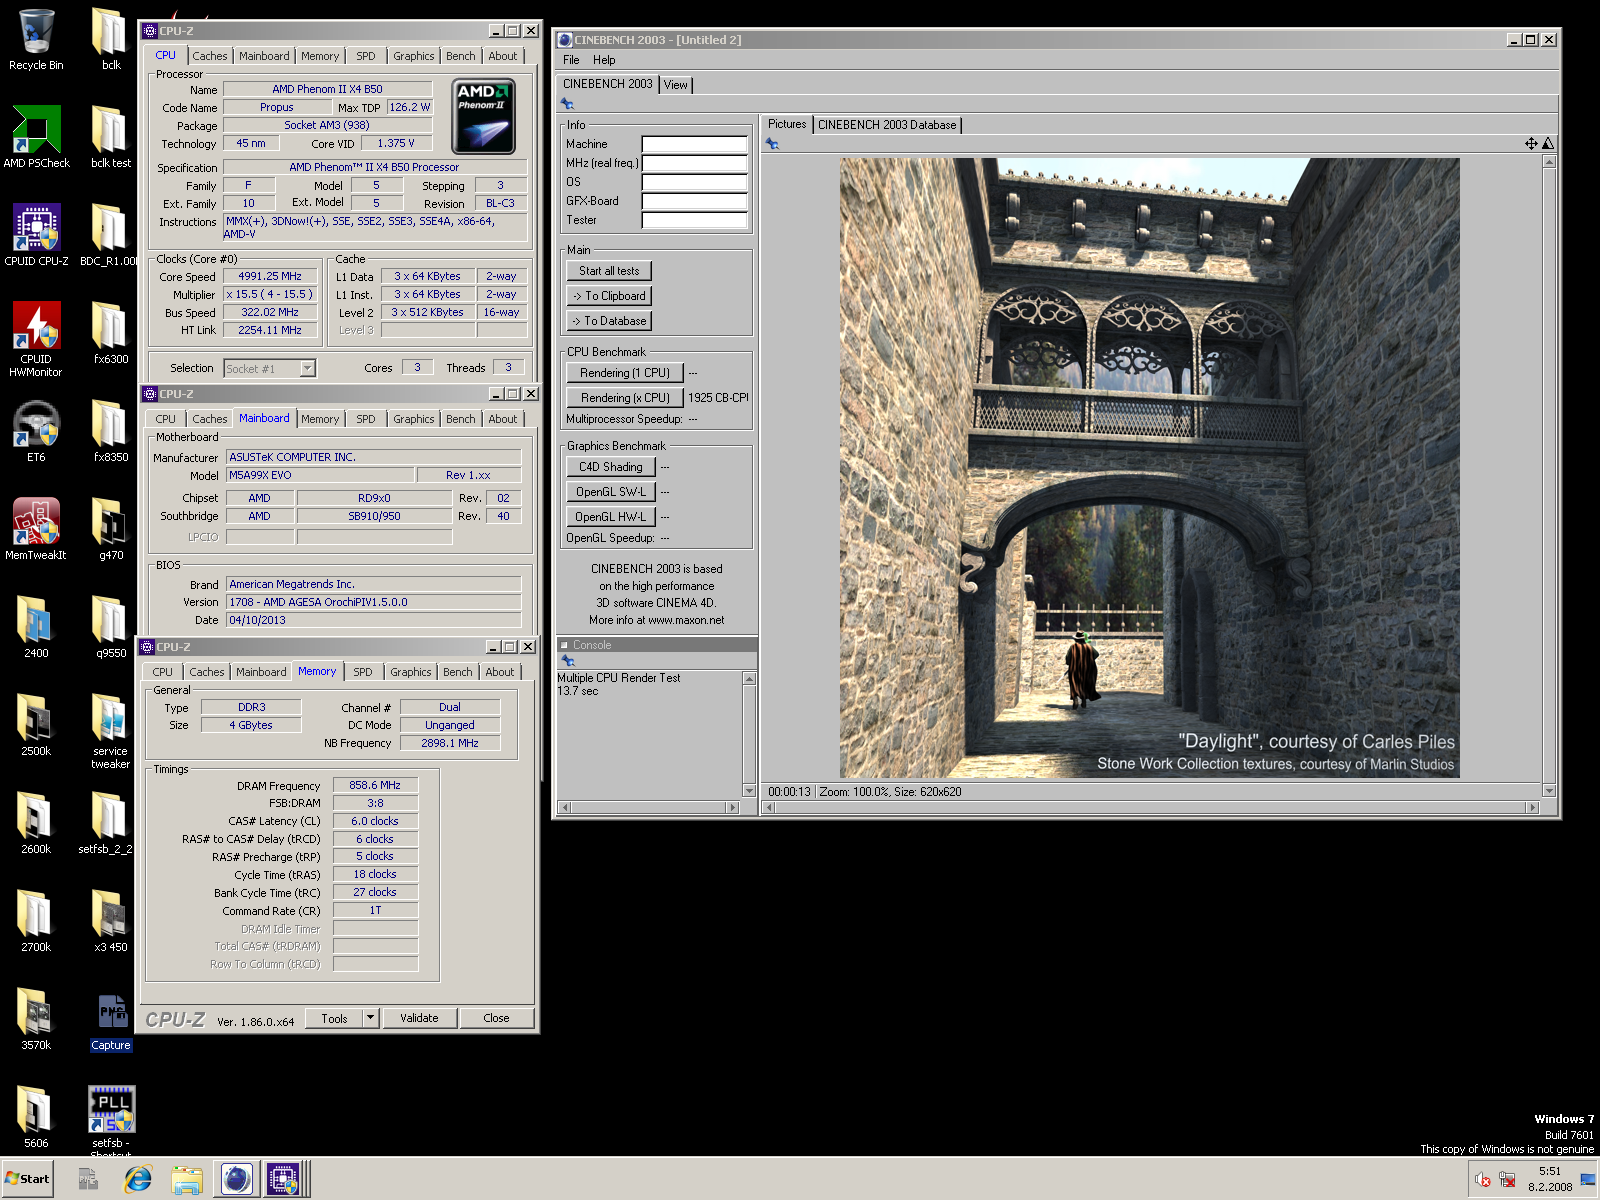
Task: Launch the CPUID HWMonitor desktop shortcut
Action: click(36, 339)
